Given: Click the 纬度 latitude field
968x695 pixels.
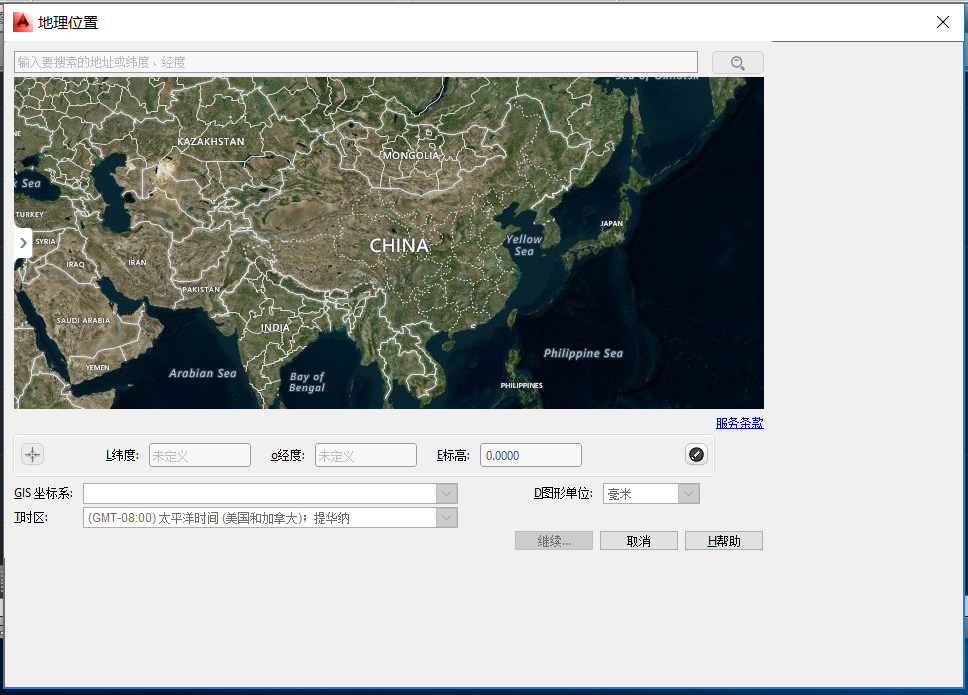Looking at the screenshot, I should [200, 455].
